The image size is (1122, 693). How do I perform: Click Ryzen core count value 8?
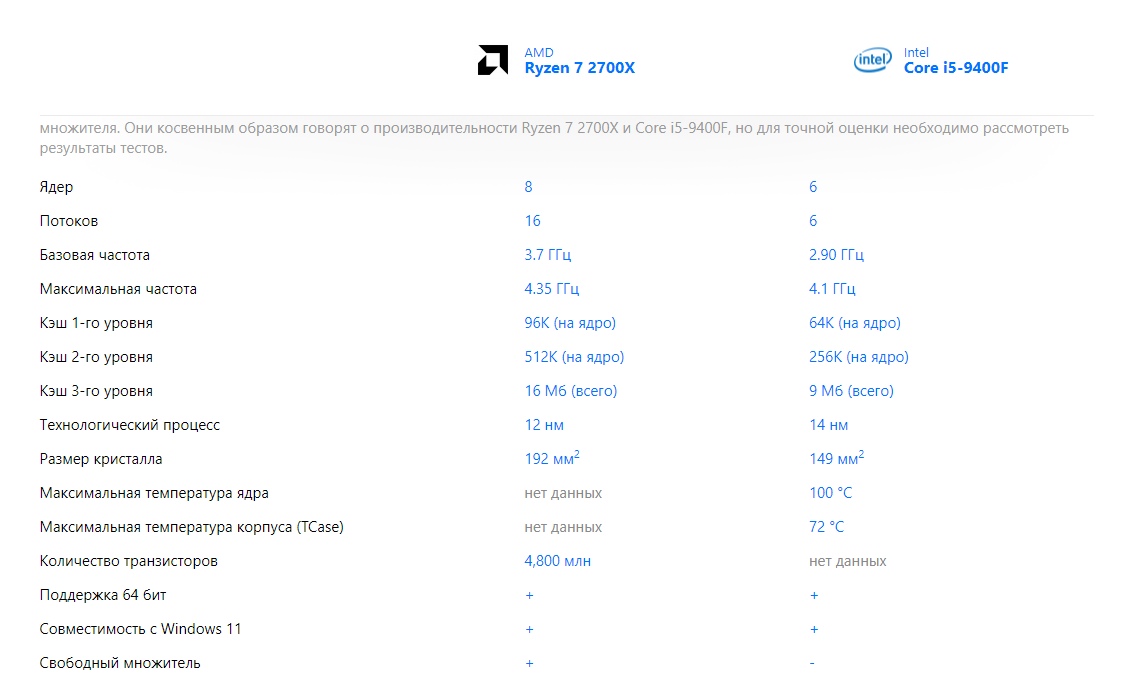point(528,187)
